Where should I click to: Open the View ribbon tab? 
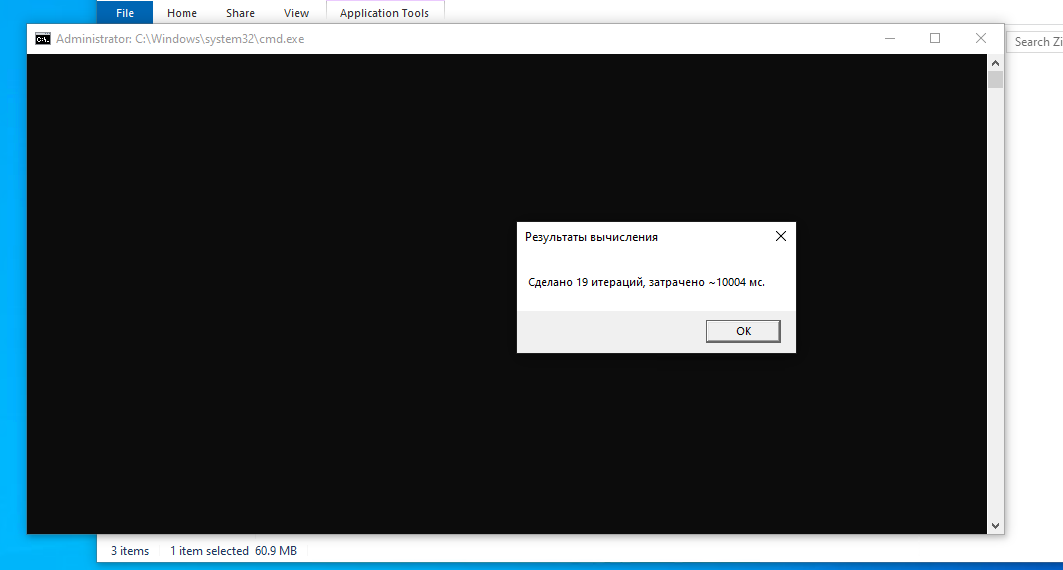[x=296, y=13]
